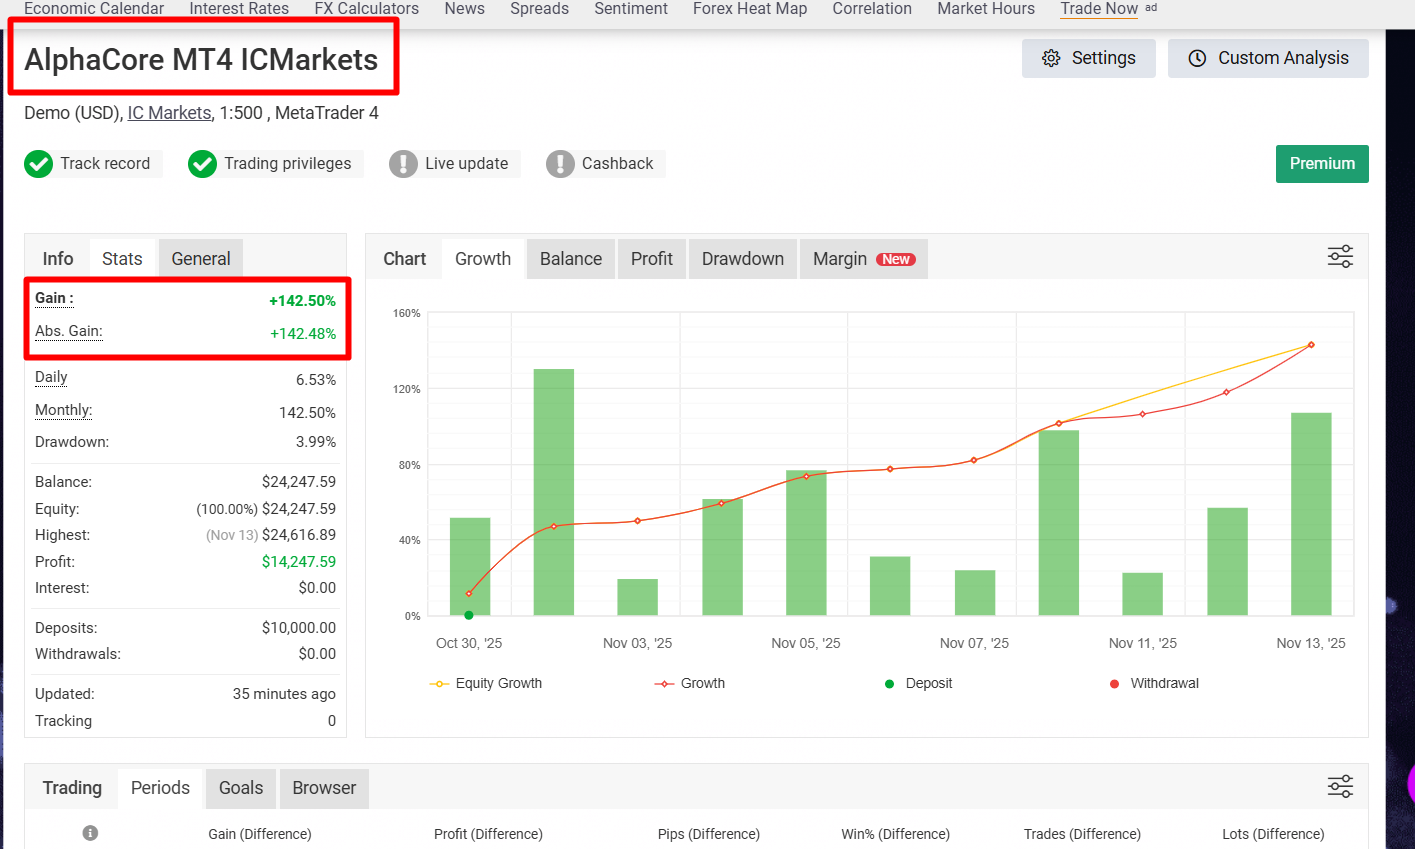Click the Track record green checkmark icon
This screenshot has width=1415, height=849.
38,164
